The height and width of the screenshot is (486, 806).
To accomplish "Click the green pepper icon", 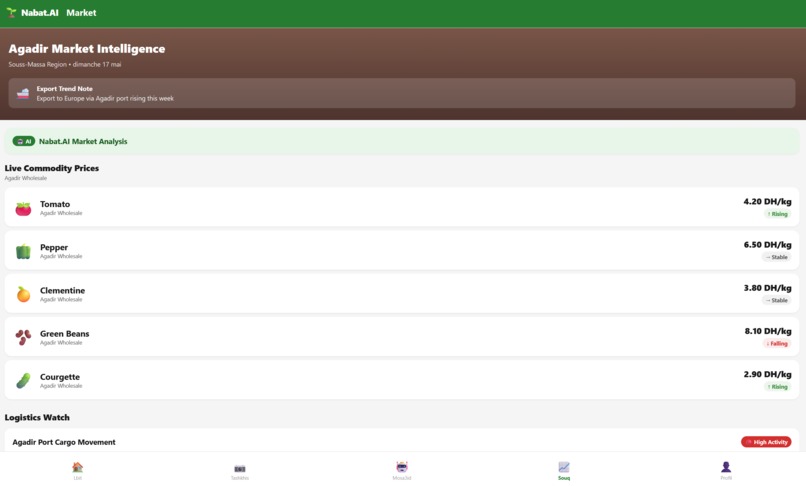I will click(23, 251).
